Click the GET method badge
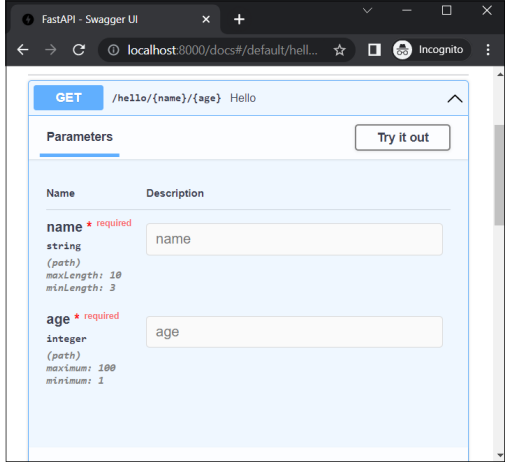 point(68,98)
